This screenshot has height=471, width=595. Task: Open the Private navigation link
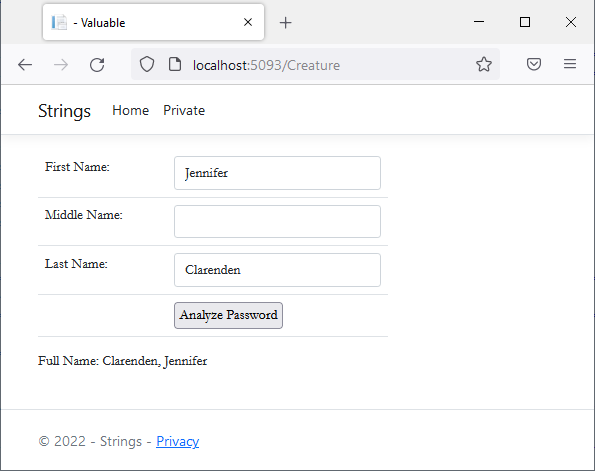pyautogui.click(x=184, y=110)
